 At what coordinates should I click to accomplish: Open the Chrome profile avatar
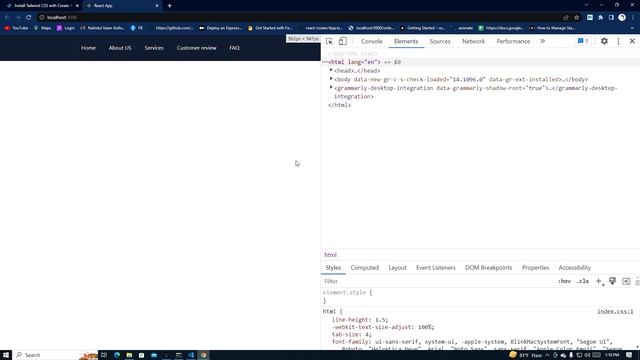[x=622, y=18]
